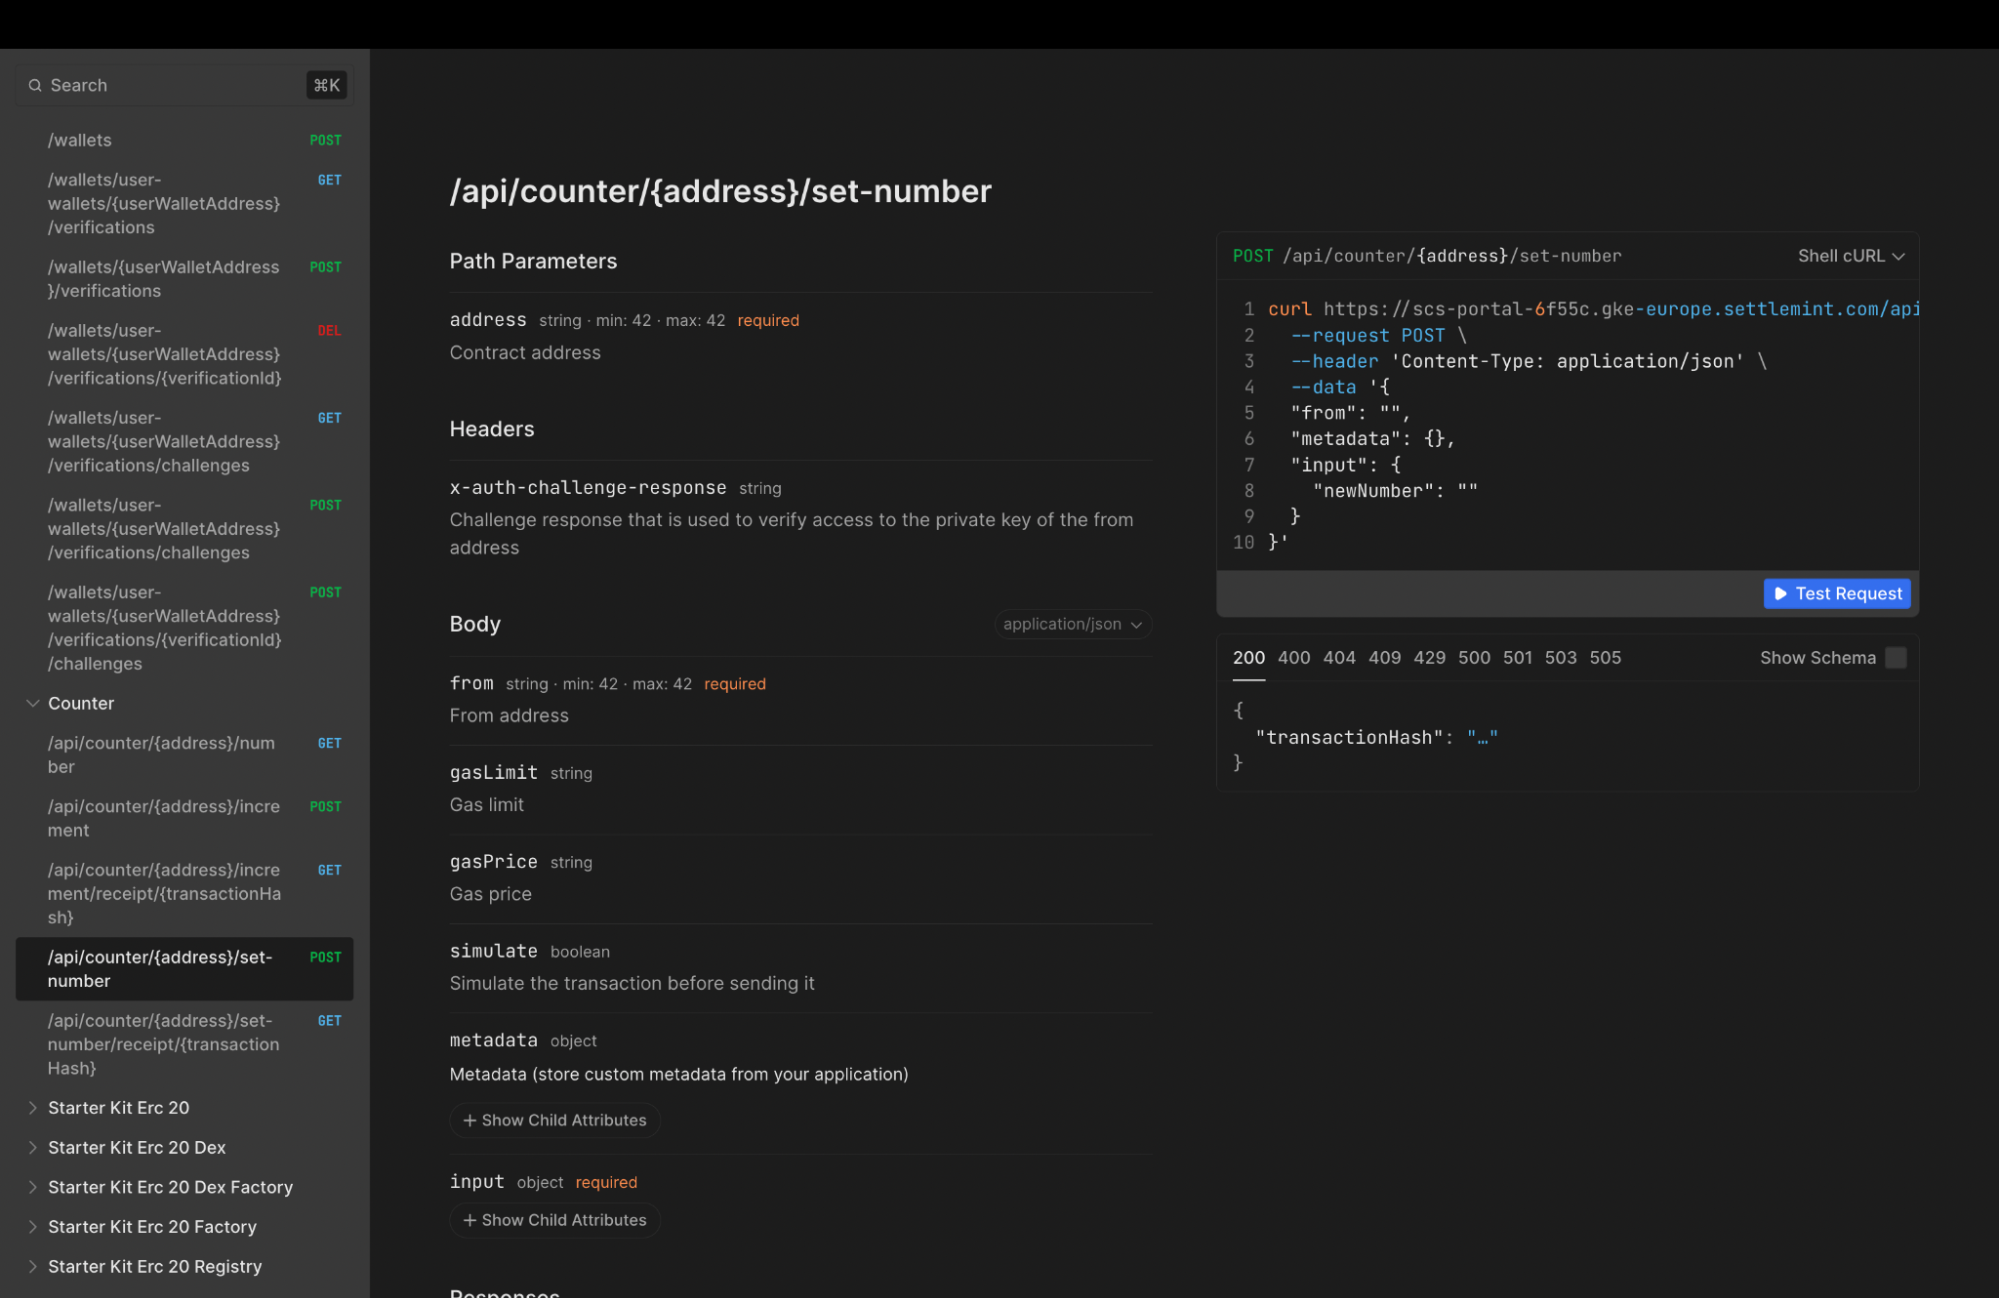Click the Test Request button

[1837, 594]
